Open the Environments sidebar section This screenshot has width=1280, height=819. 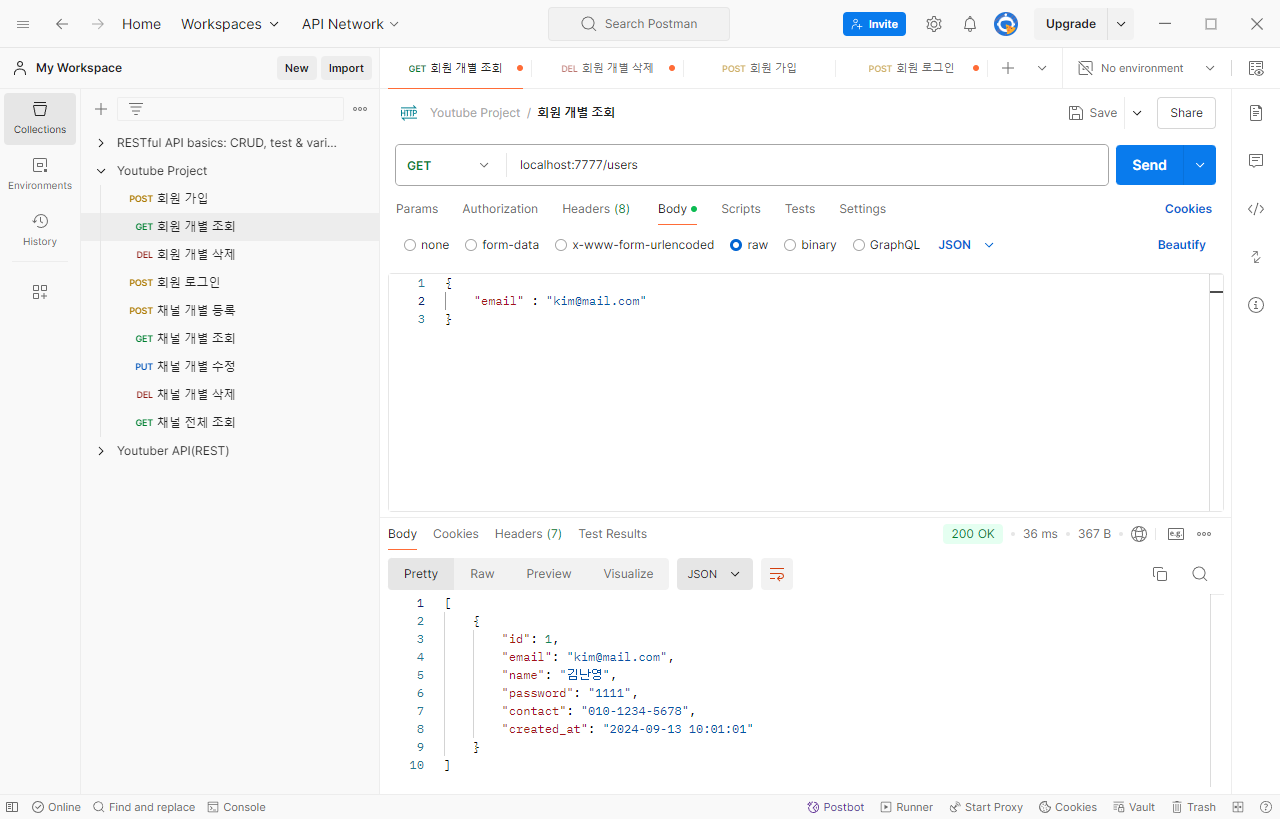pyautogui.click(x=40, y=174)
